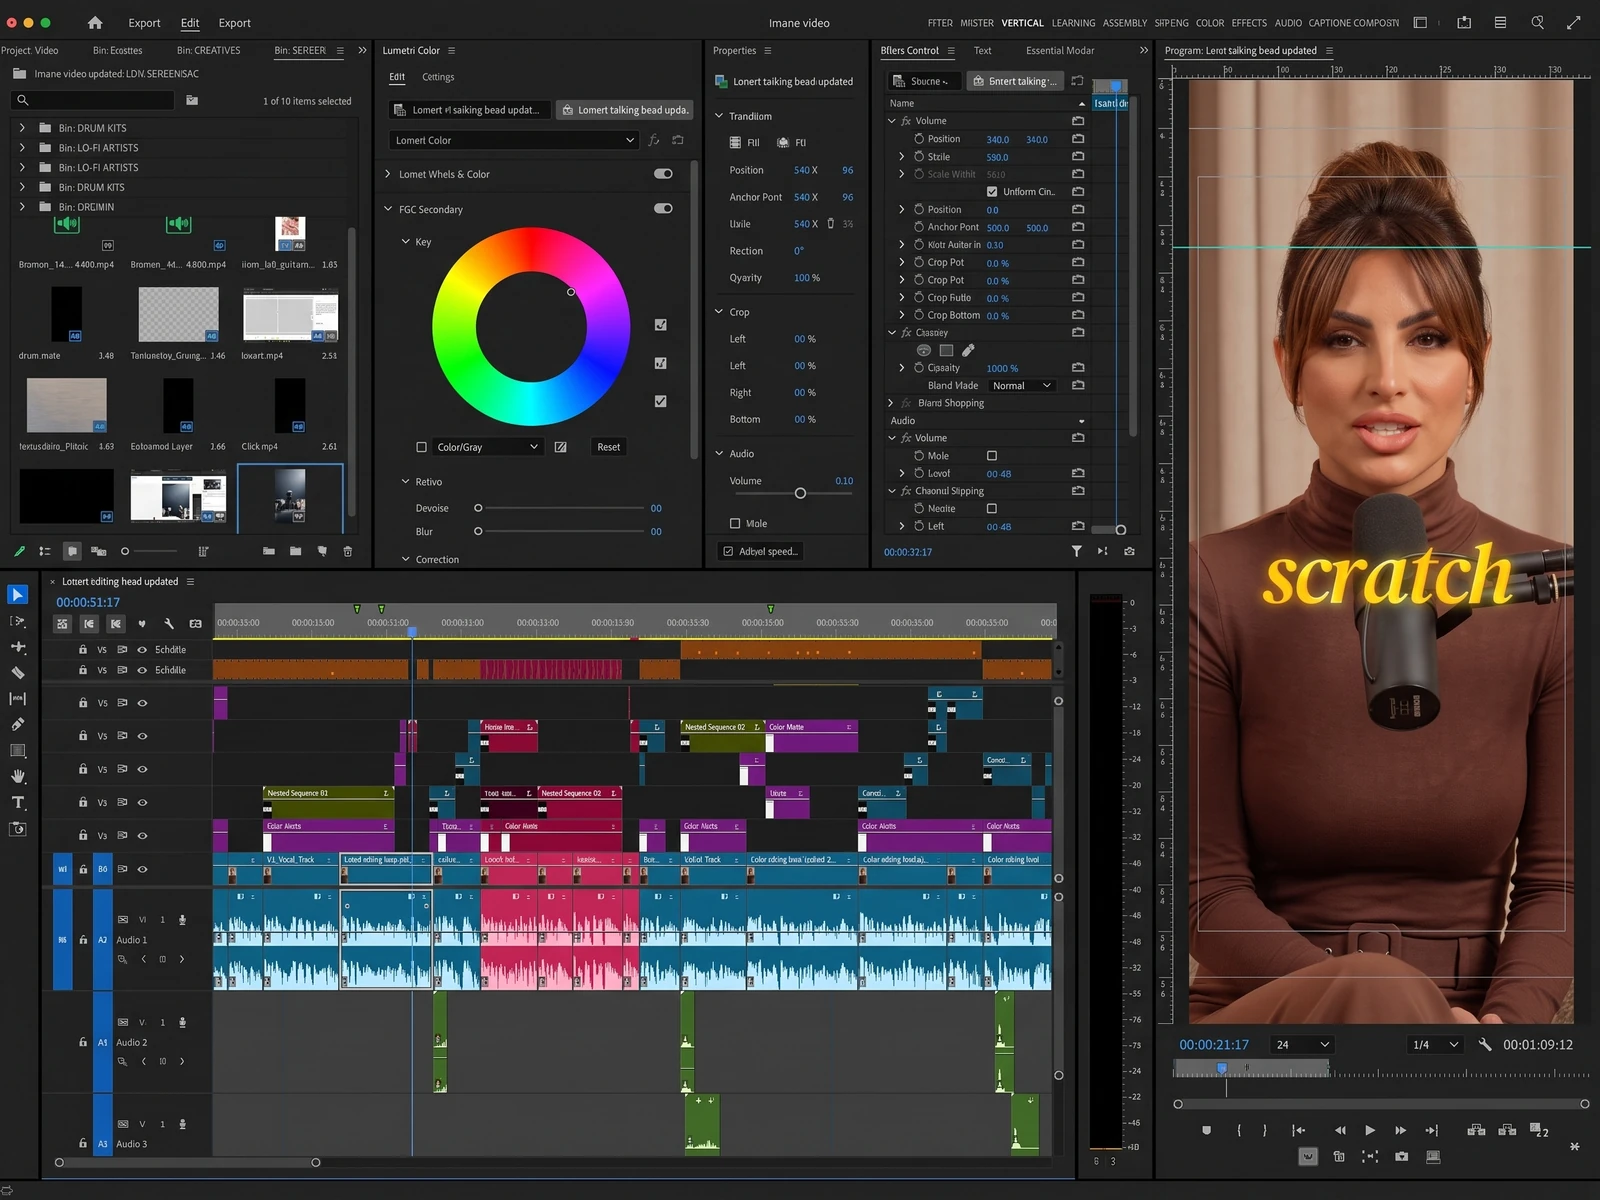Toggle the Lomet Whels & Color switch
This screenshot has width=1600, height=1200.
[663, 174]
